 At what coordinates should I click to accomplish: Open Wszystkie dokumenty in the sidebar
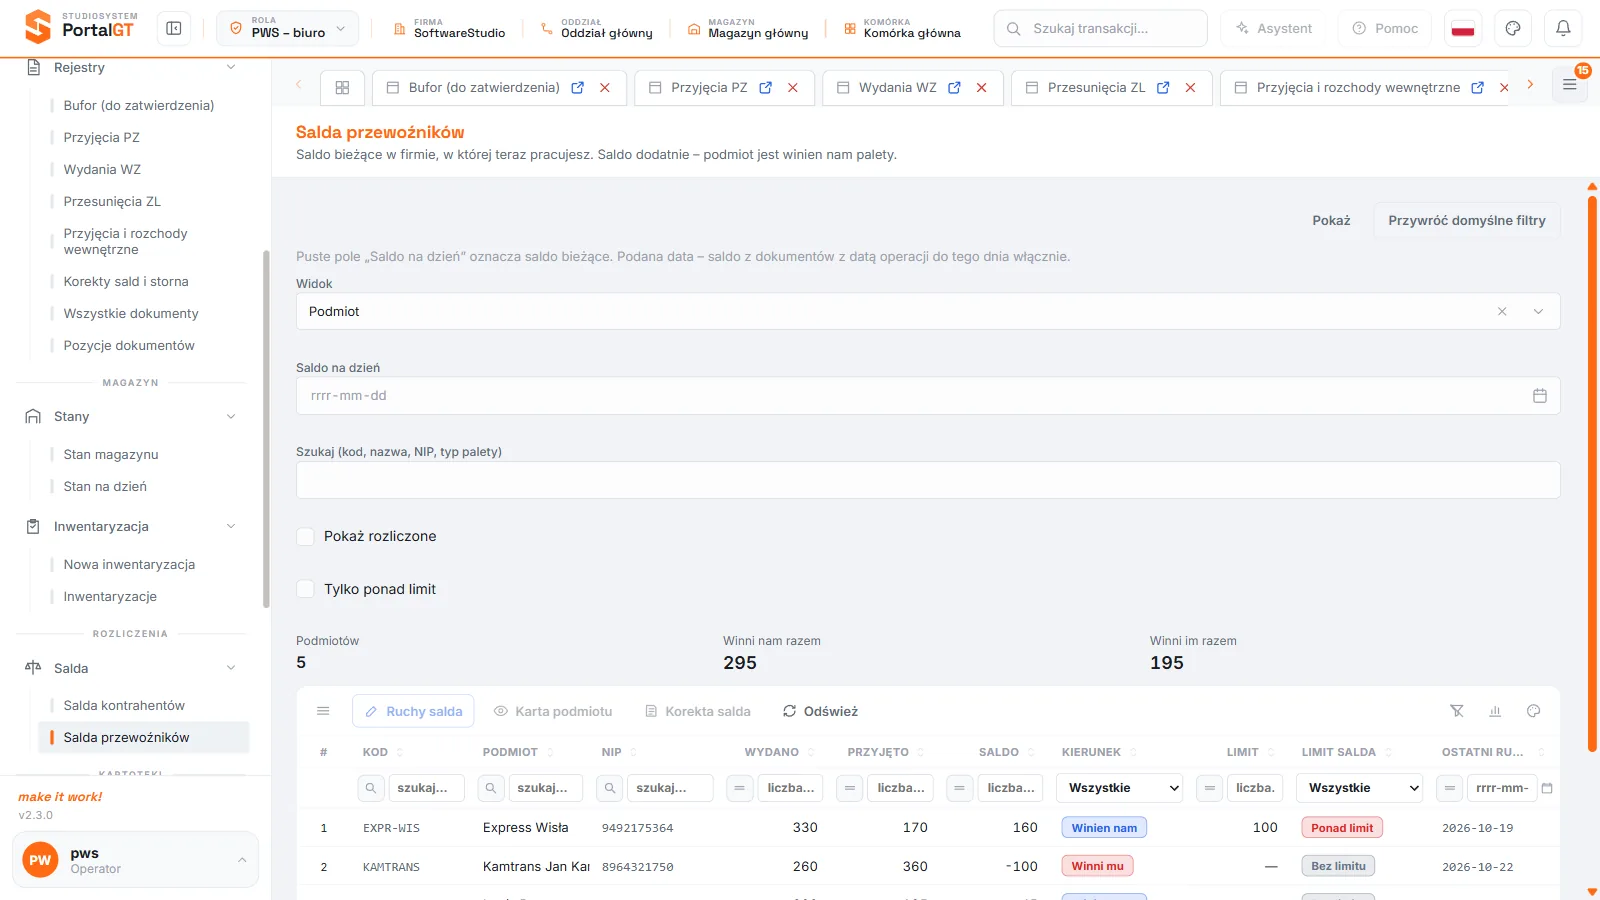[131, 314]
